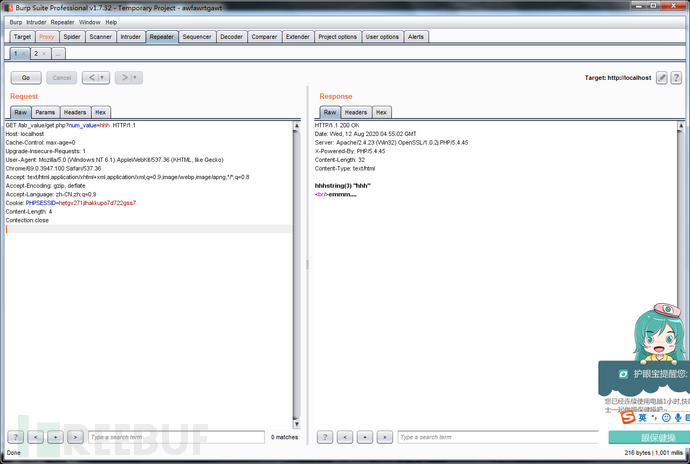This screenshot has height=464, width=690.
Task: Click the 'HTTP/1.1 200 OK' response line
Action: pos(337,125)
